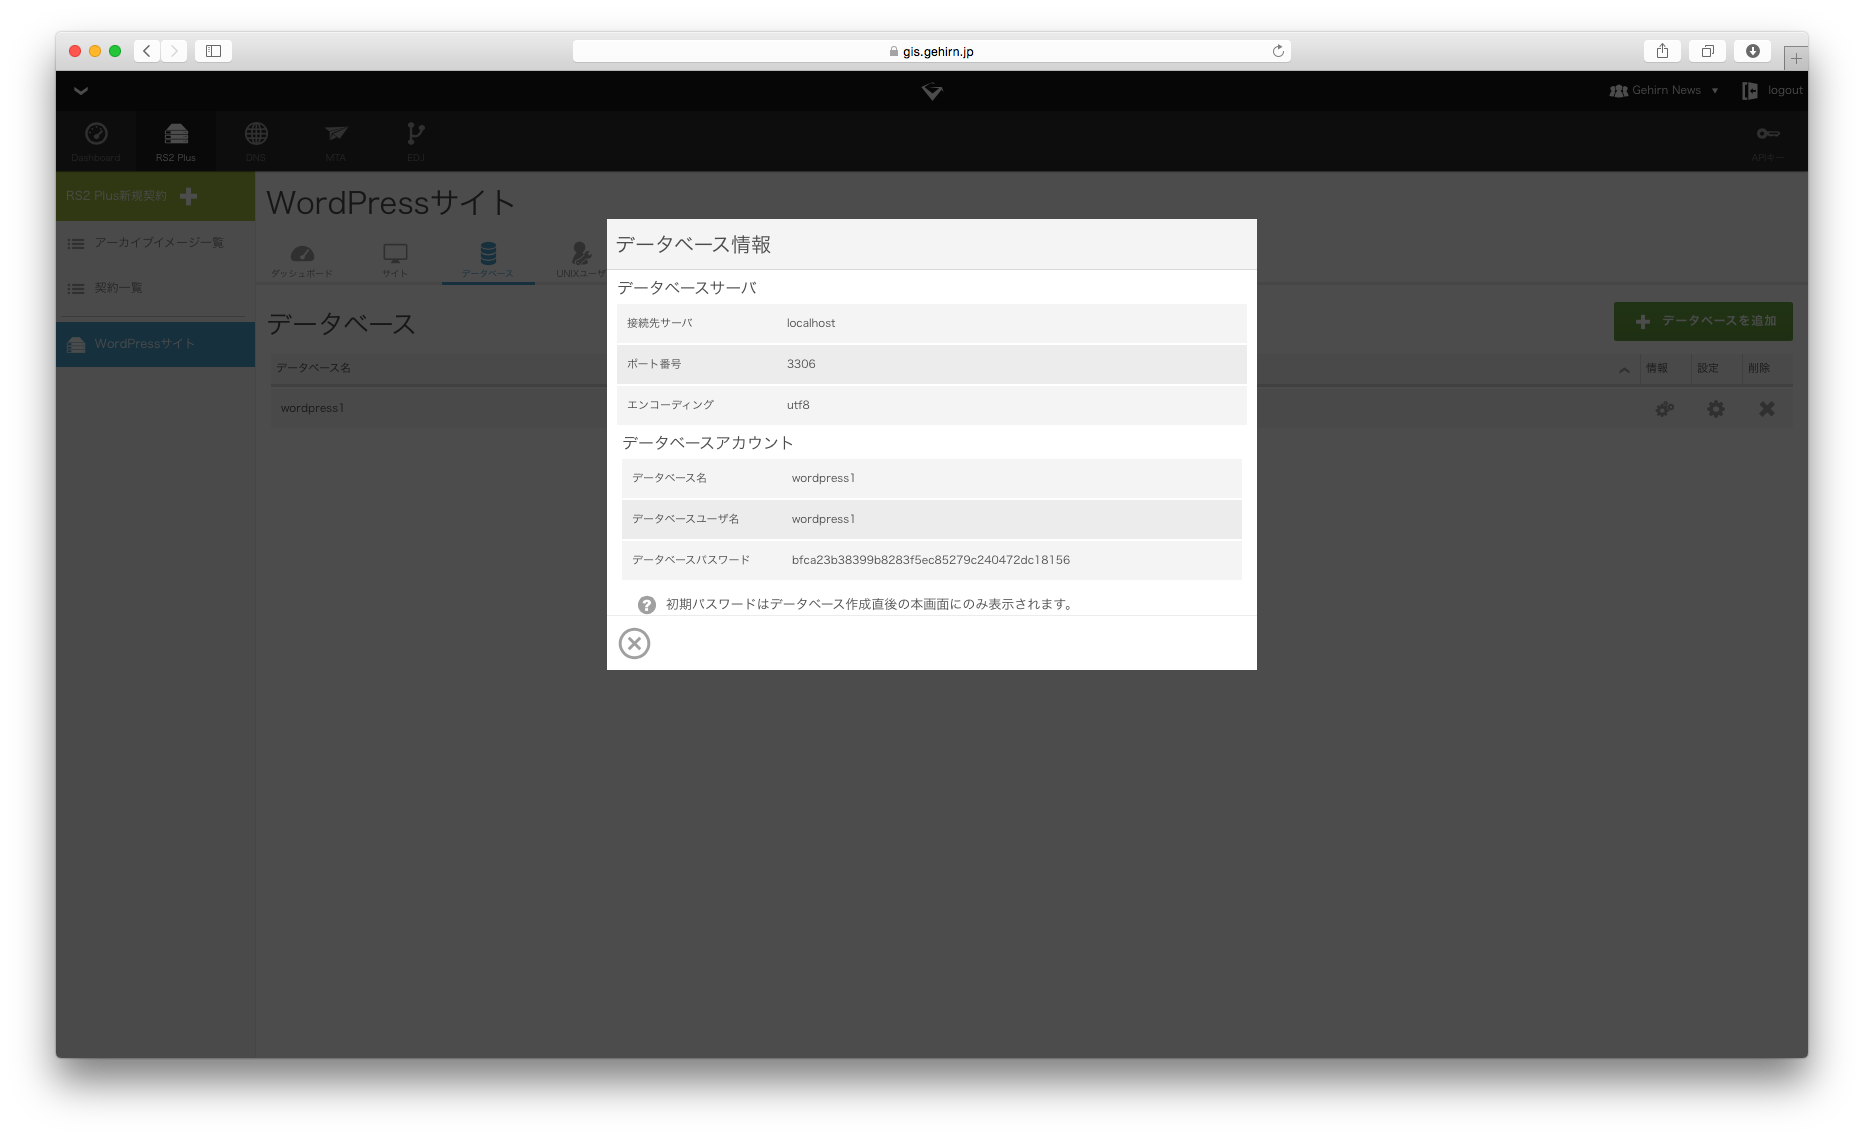Screen dimensions: 1864x1138
Task: Show all Safari tabs
Action: coord(1707,51)
